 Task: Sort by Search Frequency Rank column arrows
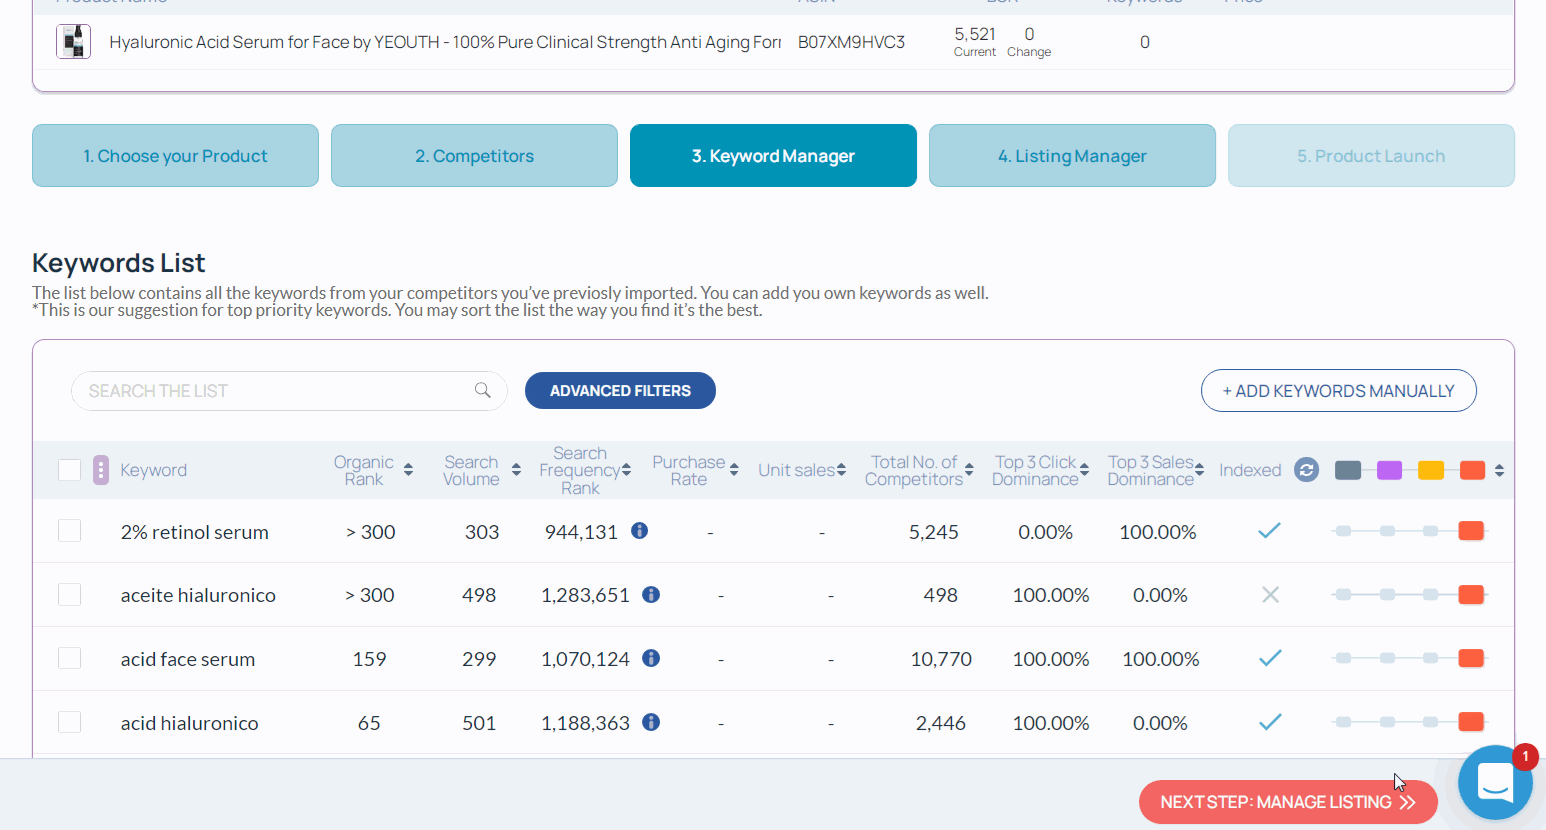pyautogui.click(x=626, y=470)
